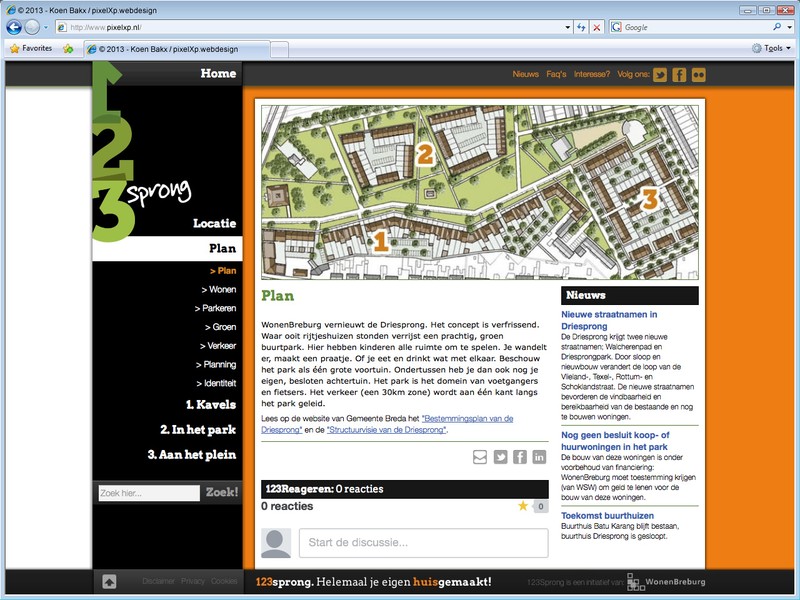The width and height of the screenshot is (800, 600).
Task: Open the Flickr link in the header
Action: pyautogui.click(x=698, y=74)
